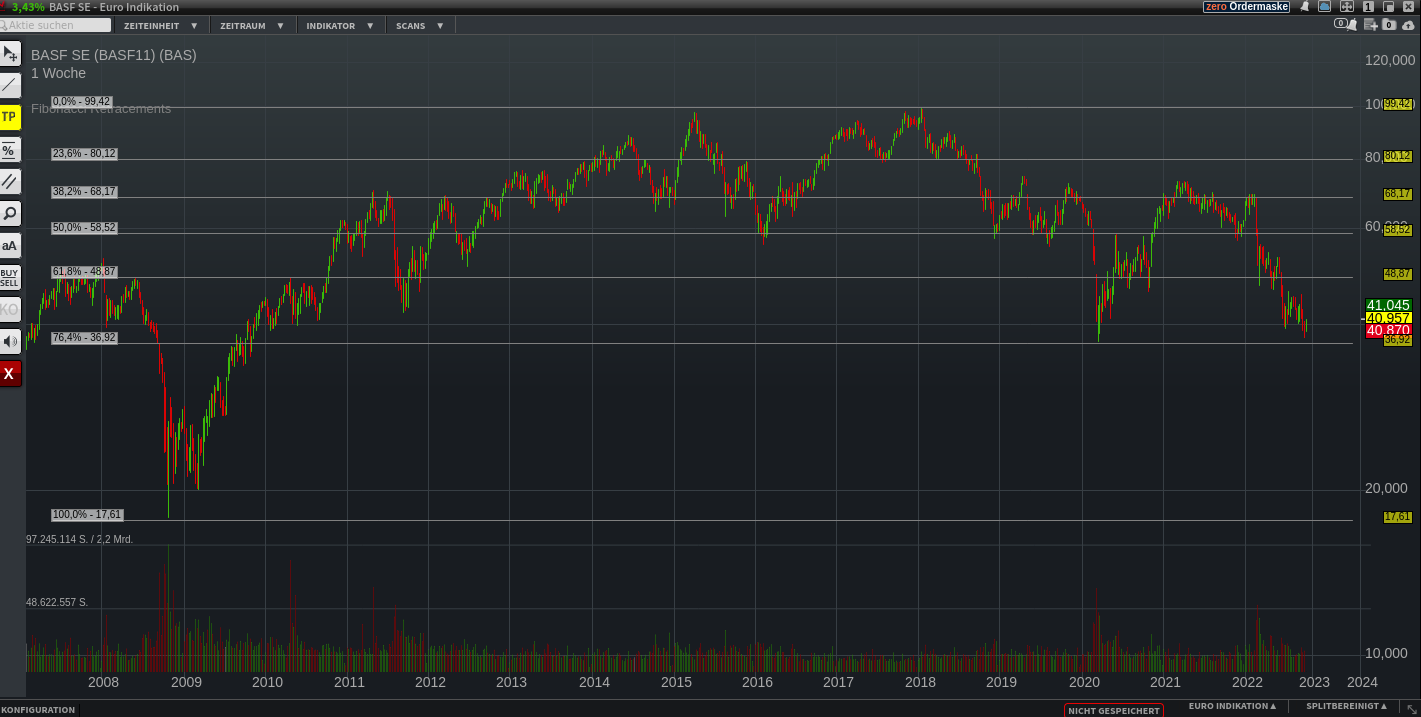Toggle the blue cloud sync button

coord(1324,6)
